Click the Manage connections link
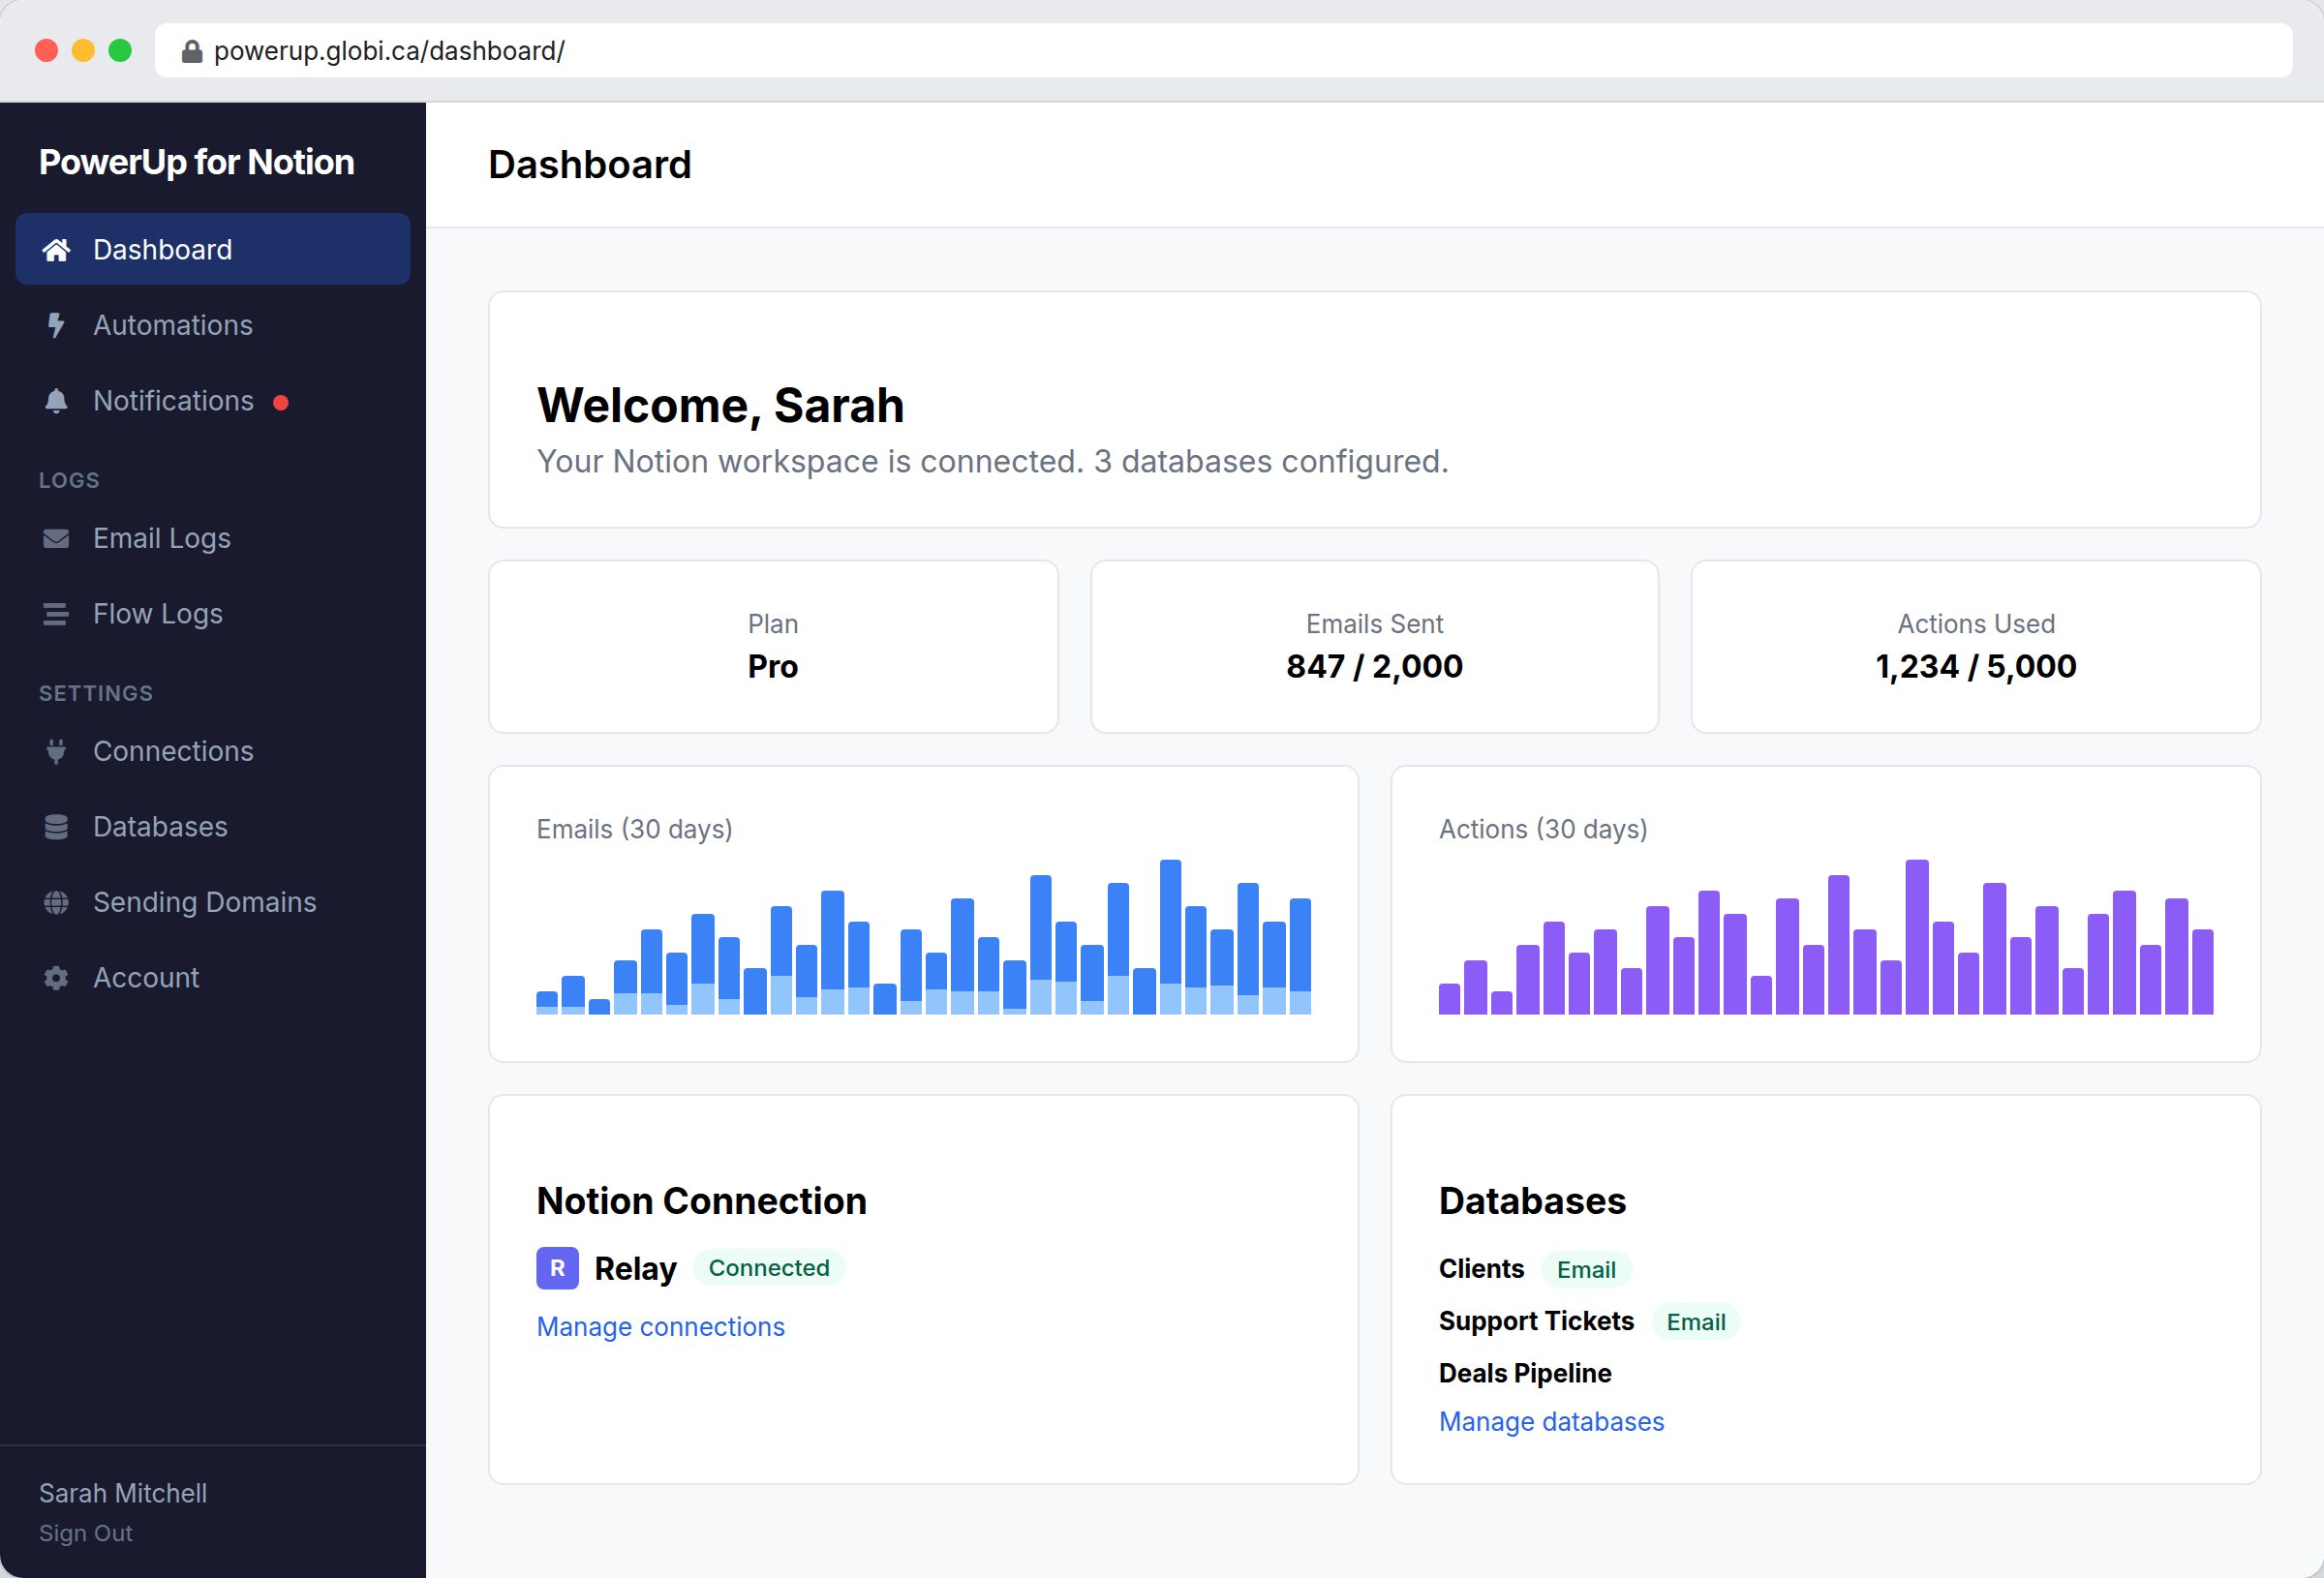 click(660, 1326)
